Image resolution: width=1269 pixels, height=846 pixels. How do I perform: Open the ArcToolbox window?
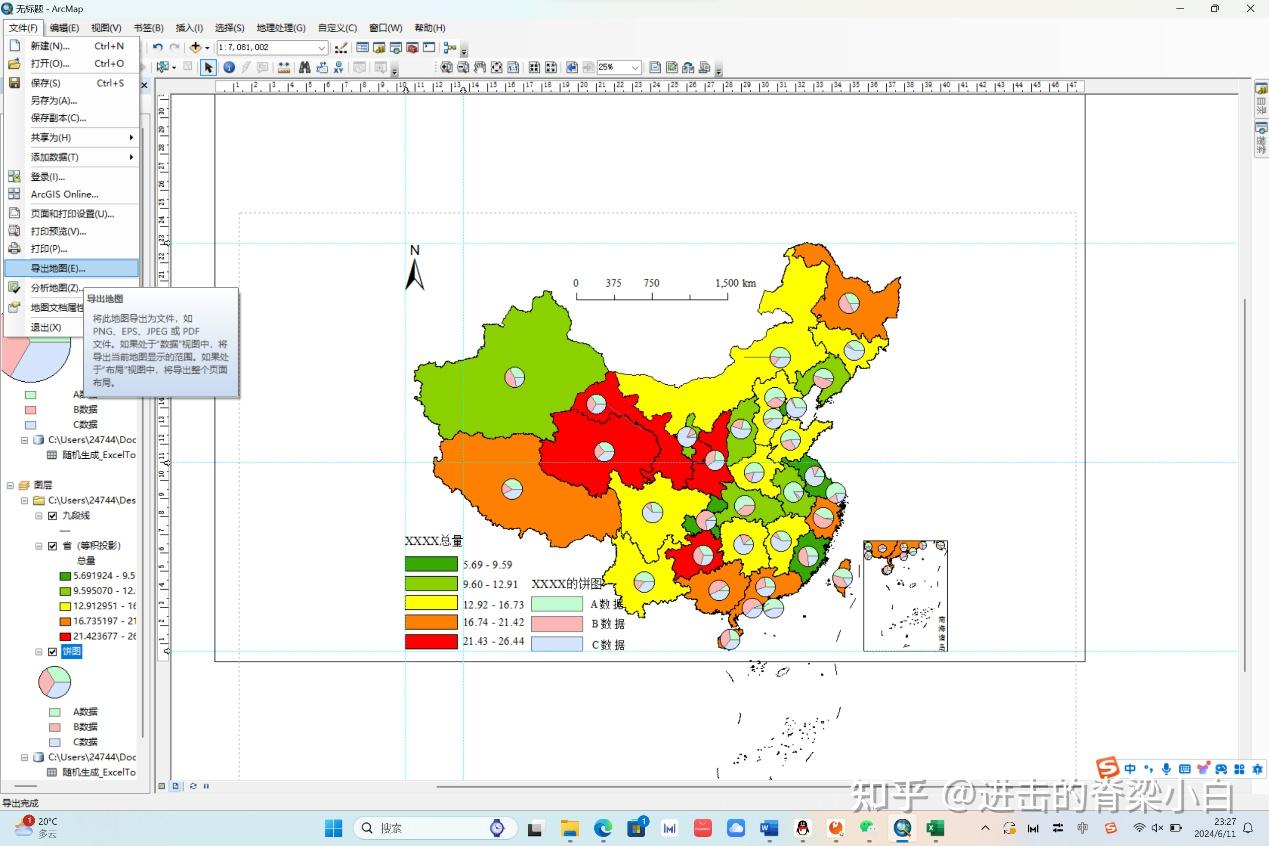(x=414, y=46)
